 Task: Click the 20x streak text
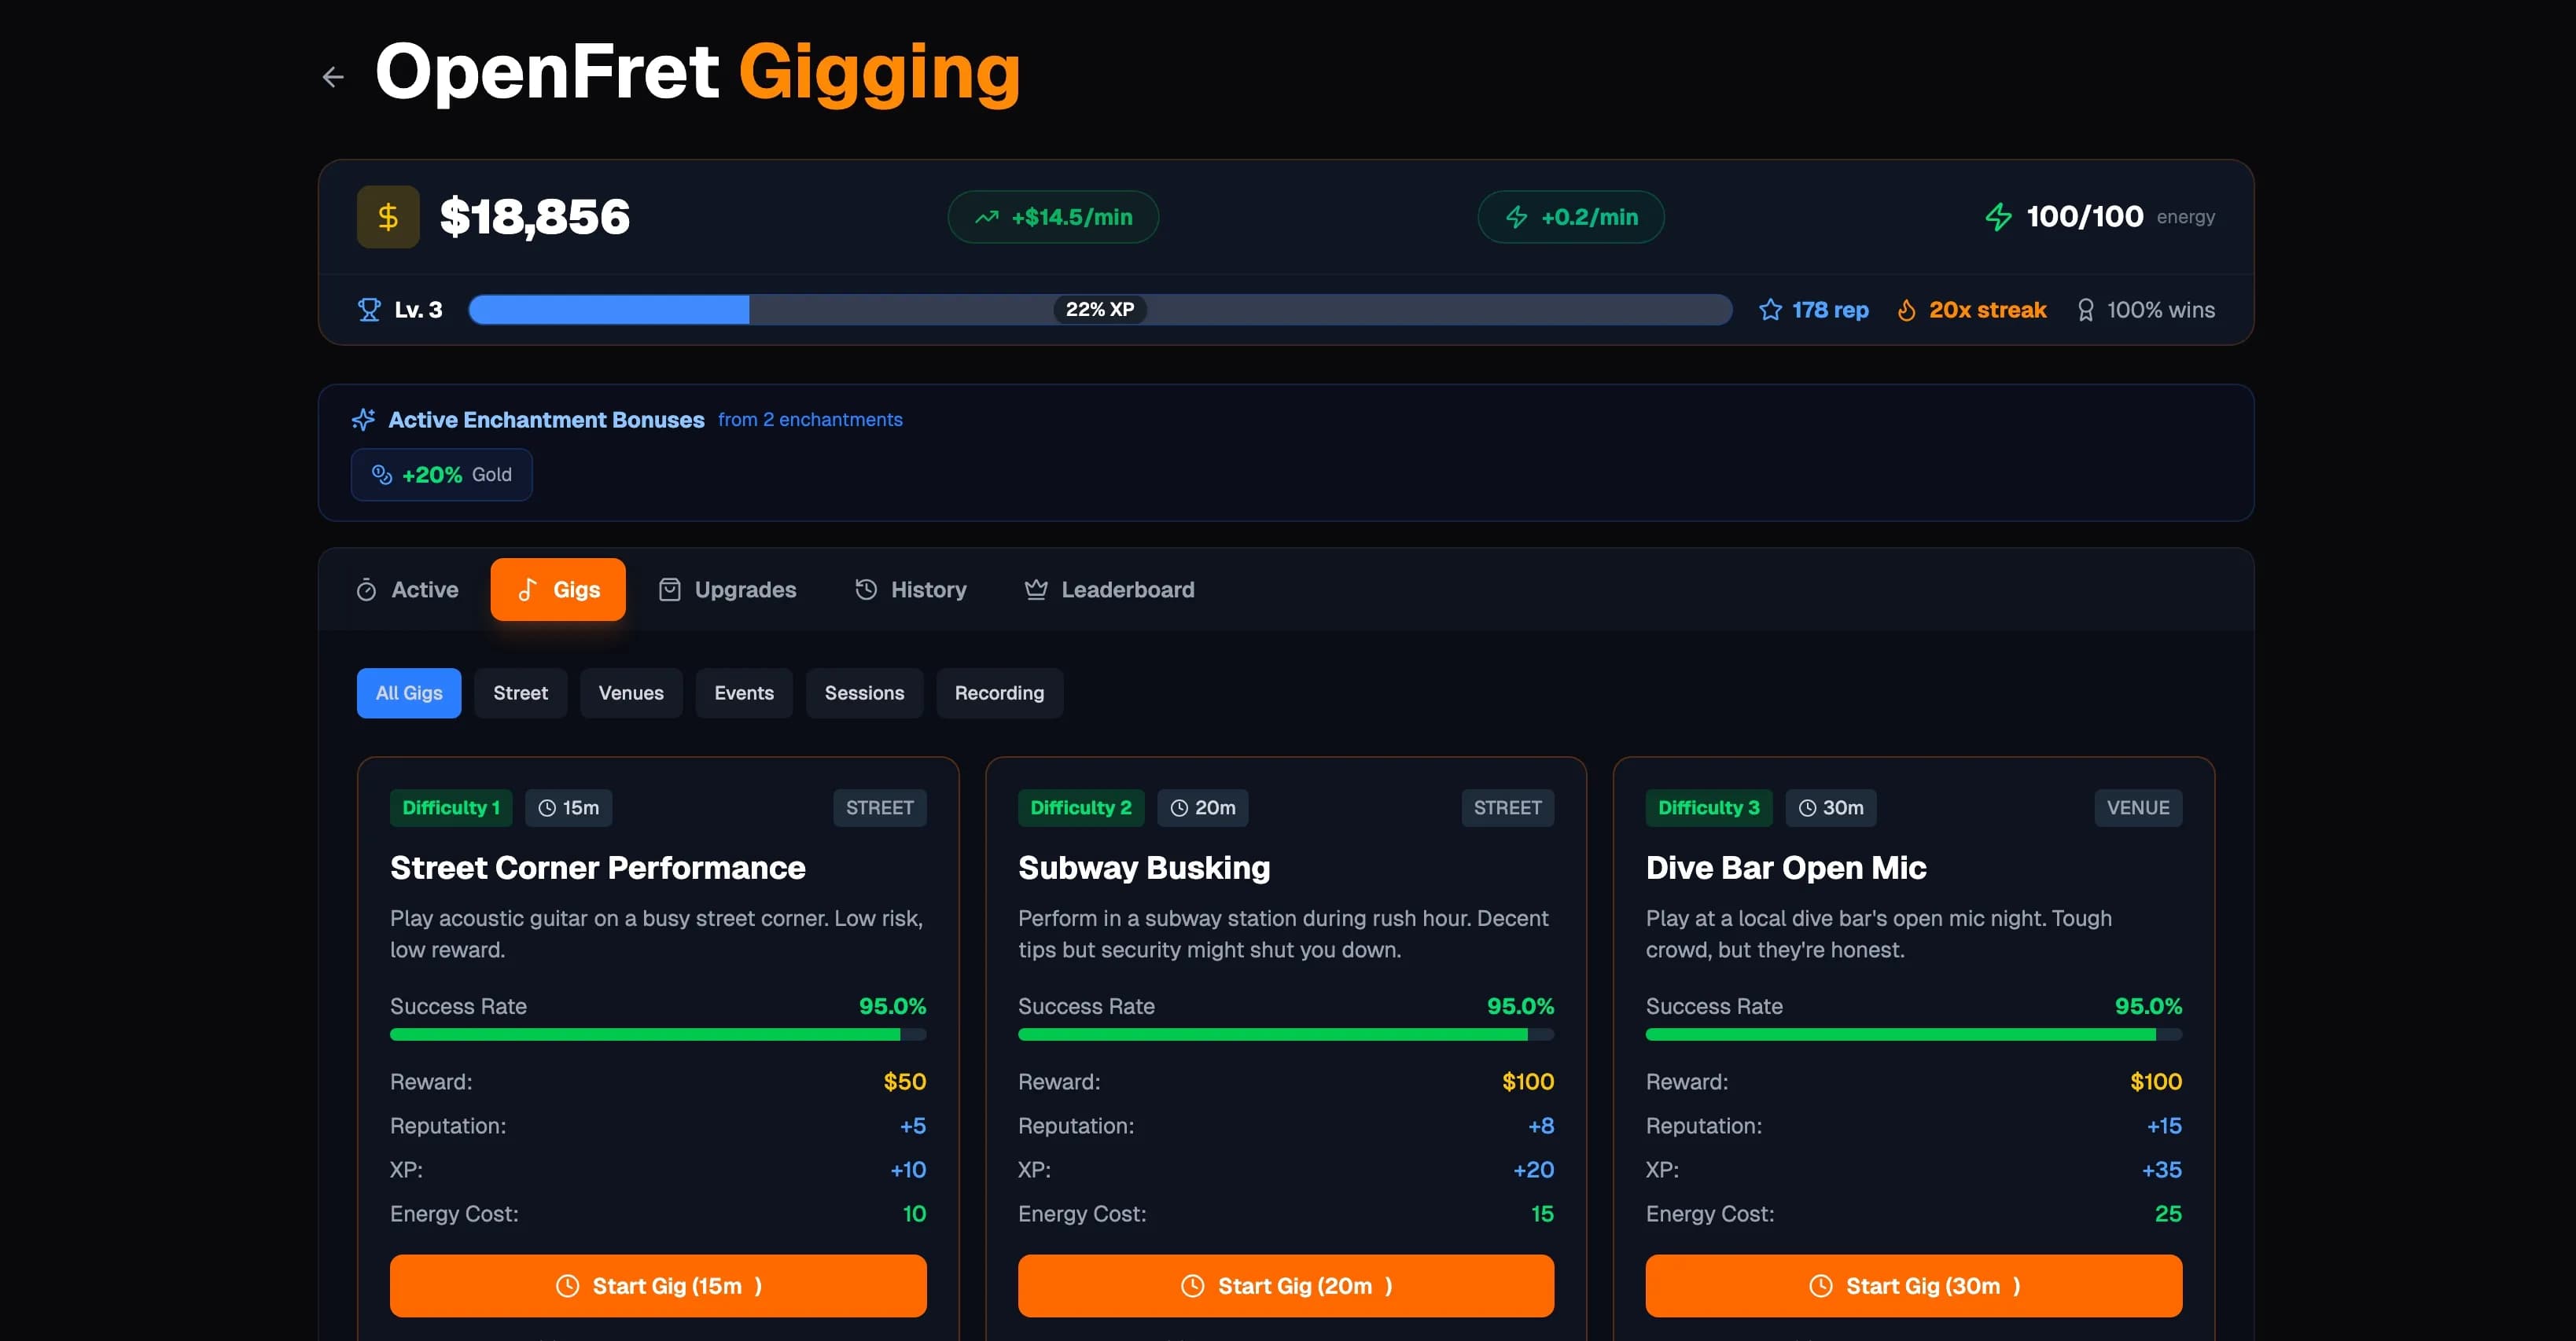pos(1988,310)
